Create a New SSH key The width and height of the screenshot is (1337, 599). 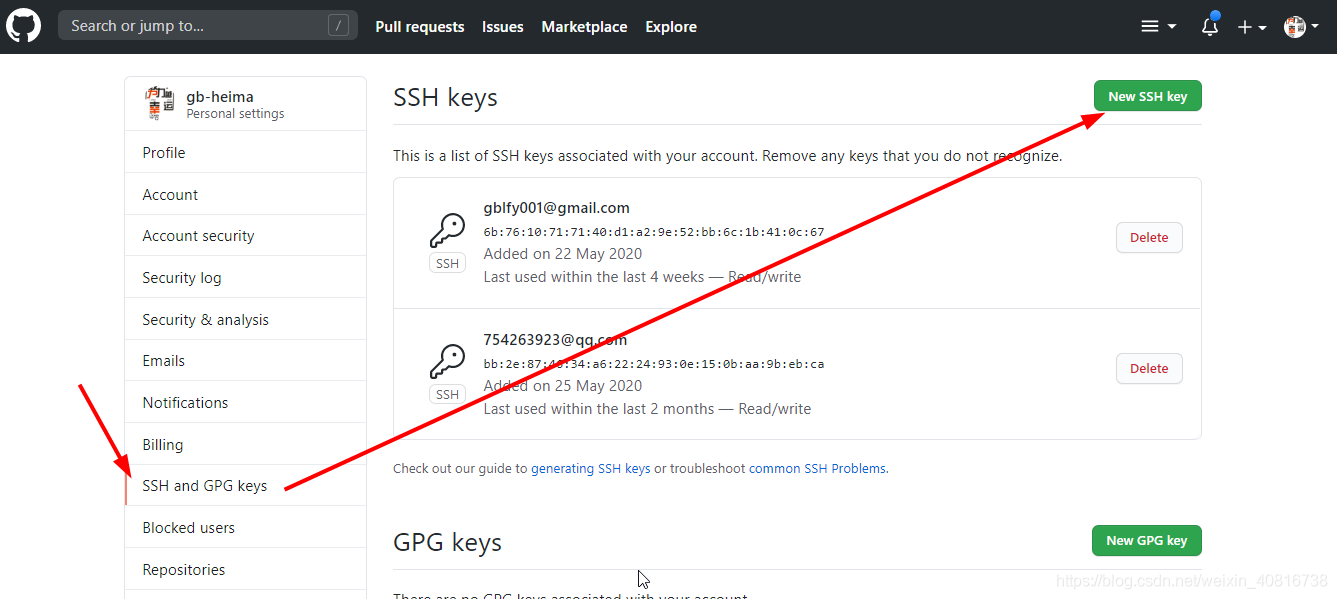[x=1147, y=96]
